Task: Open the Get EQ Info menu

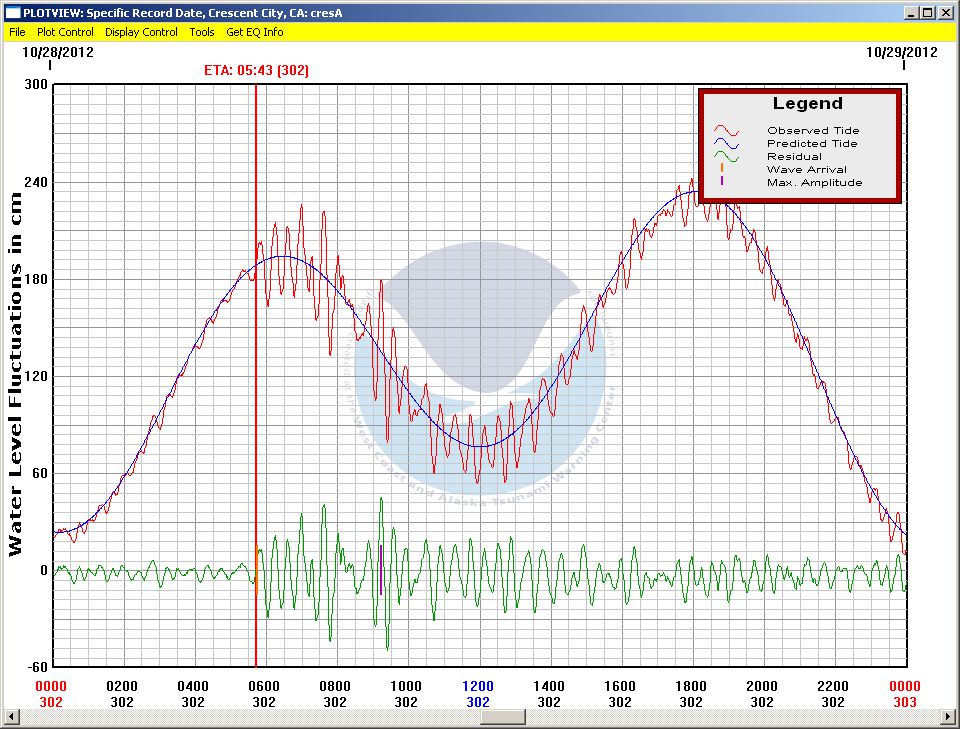Action: pos(254,32)
